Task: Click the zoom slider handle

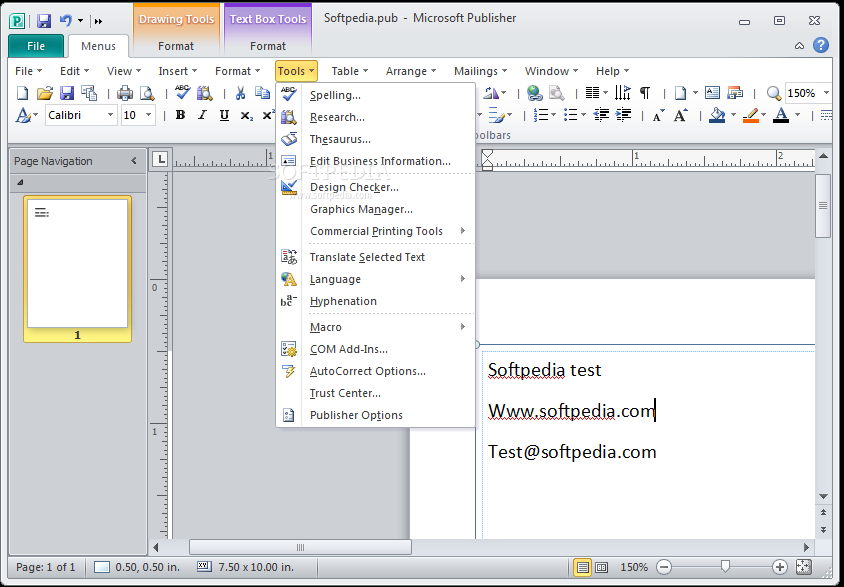Action: point(725,567)
